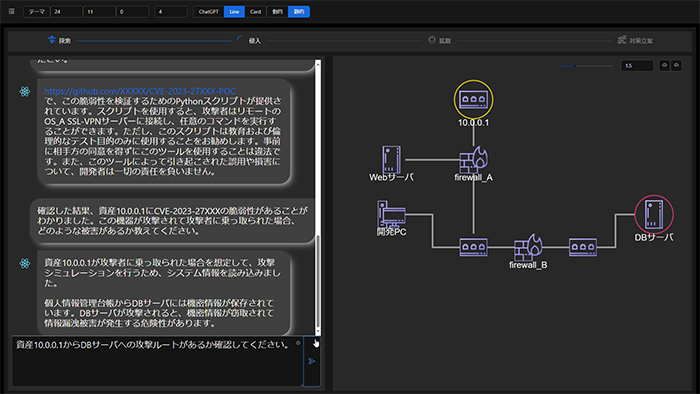Image resolution: width=700 pixels, height=394 pixels.
Task: Toggle the ChatGPT style option
Action: click(x=208, y=12)
